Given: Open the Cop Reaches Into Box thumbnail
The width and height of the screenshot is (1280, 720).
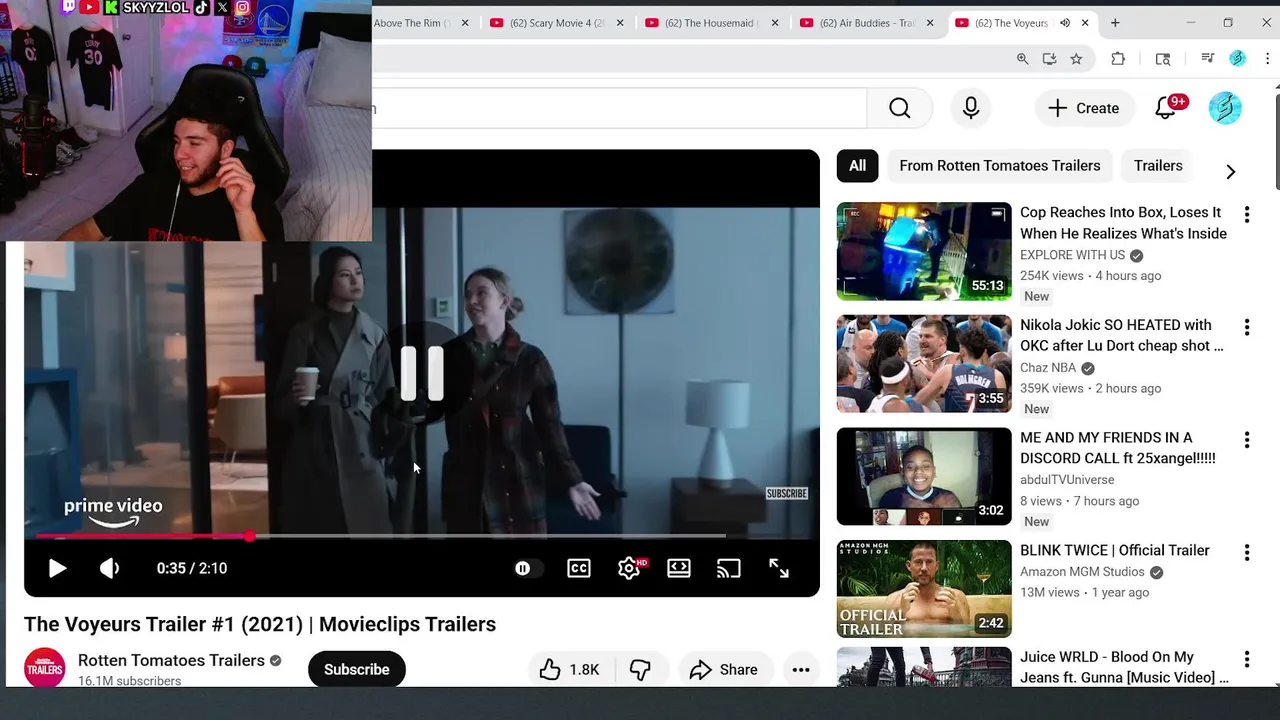Looking at the screenshot, I should pos(924,251).
